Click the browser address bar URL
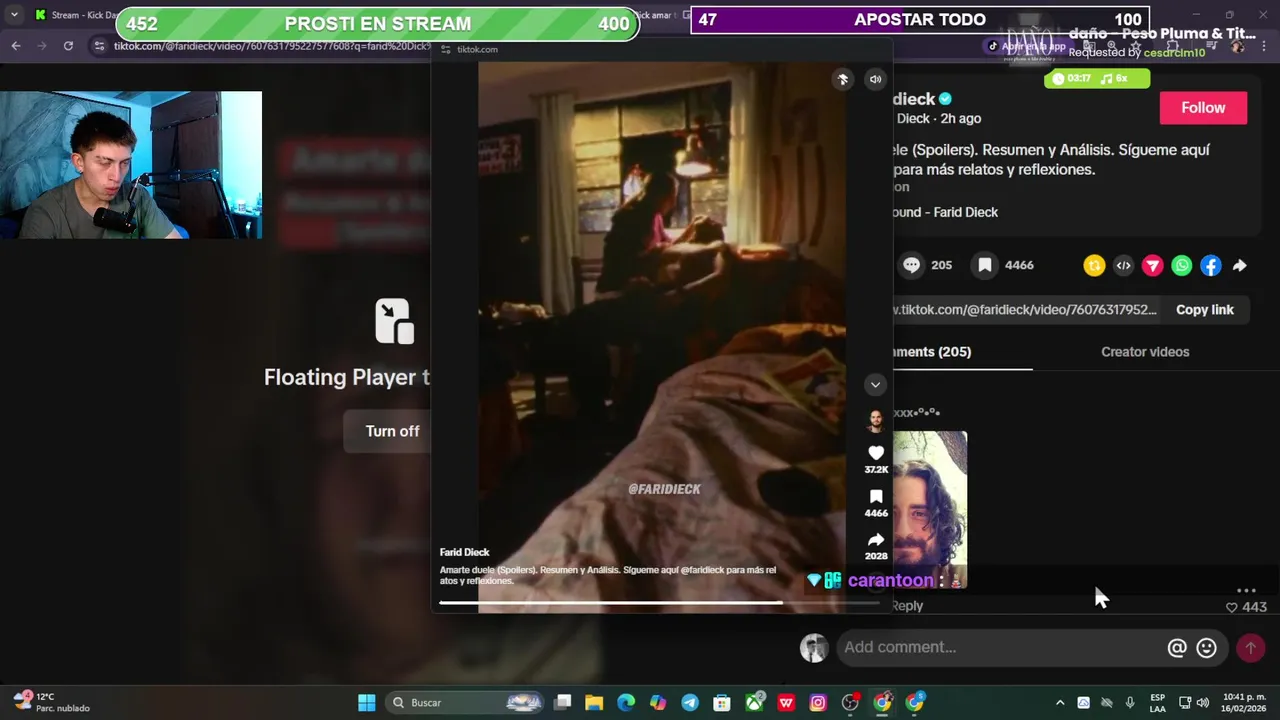 270,46
